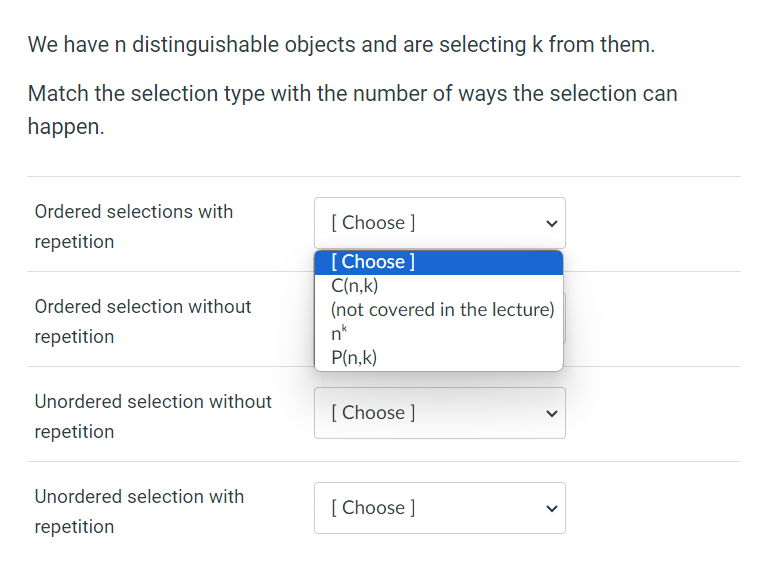The width and height of the screenshot is (765, 579).
Task: Click the word 'happen.' in the instructions
Action: pyautogui.click(x=66, y=128)
